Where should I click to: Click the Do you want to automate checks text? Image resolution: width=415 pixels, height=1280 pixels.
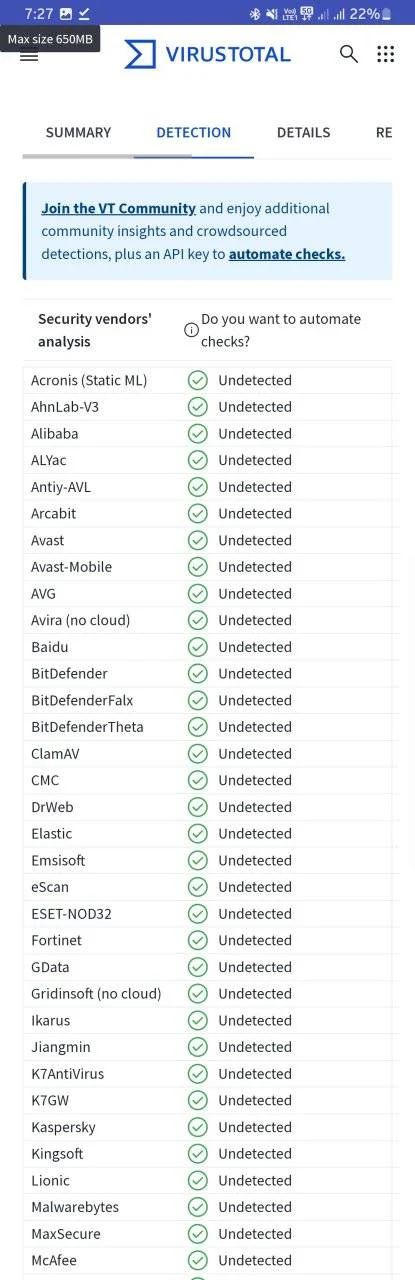coord(281,330)
